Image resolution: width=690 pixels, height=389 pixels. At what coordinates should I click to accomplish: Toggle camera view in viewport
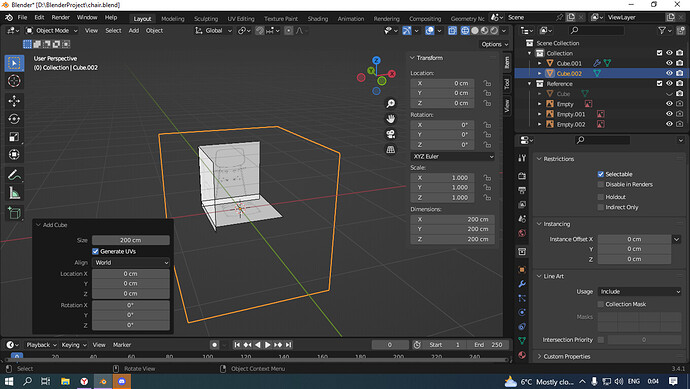[390, 134]
